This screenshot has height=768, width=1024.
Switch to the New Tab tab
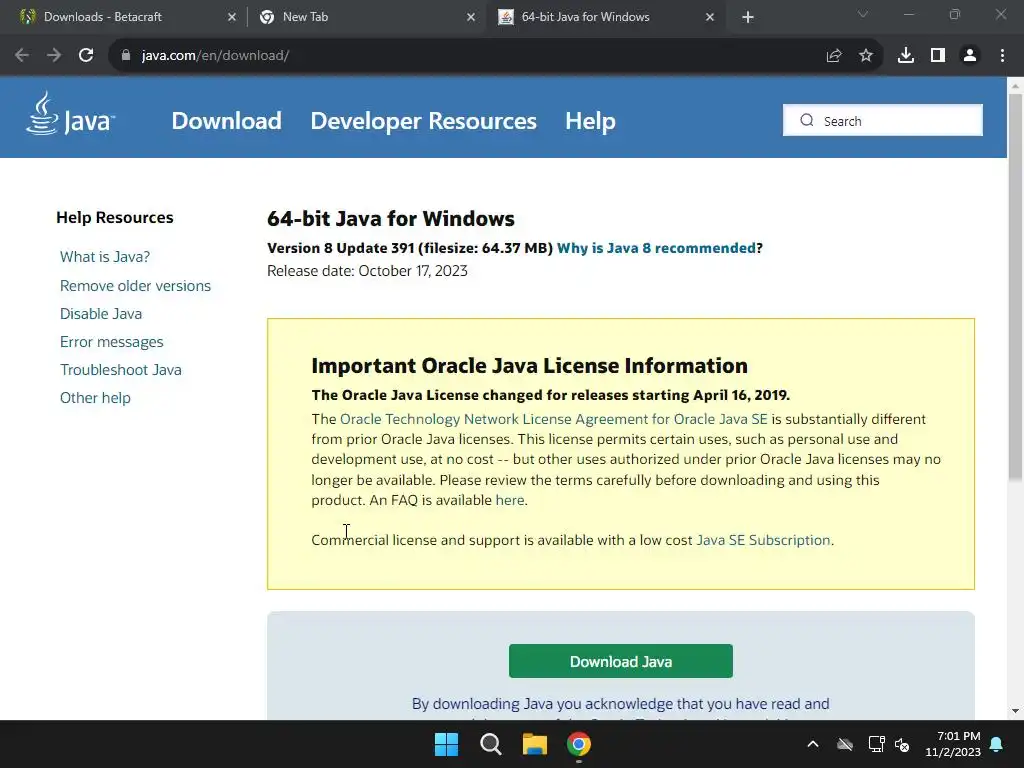(366, 17)
